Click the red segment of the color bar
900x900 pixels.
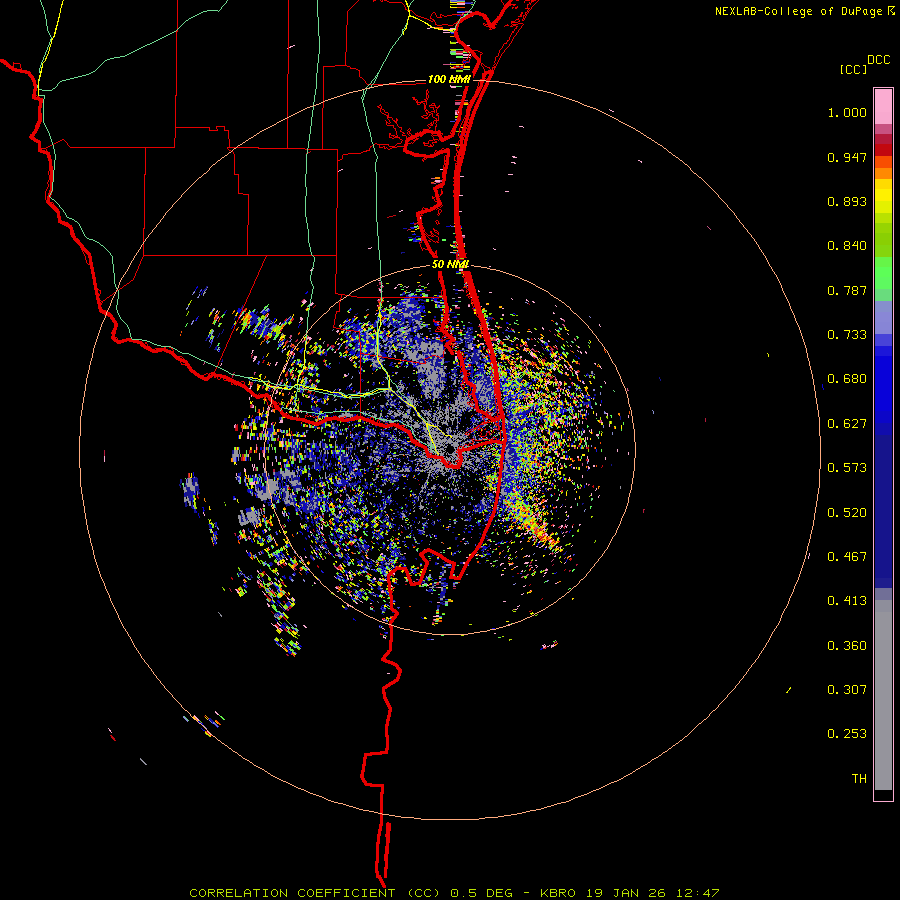coord(883,150)
